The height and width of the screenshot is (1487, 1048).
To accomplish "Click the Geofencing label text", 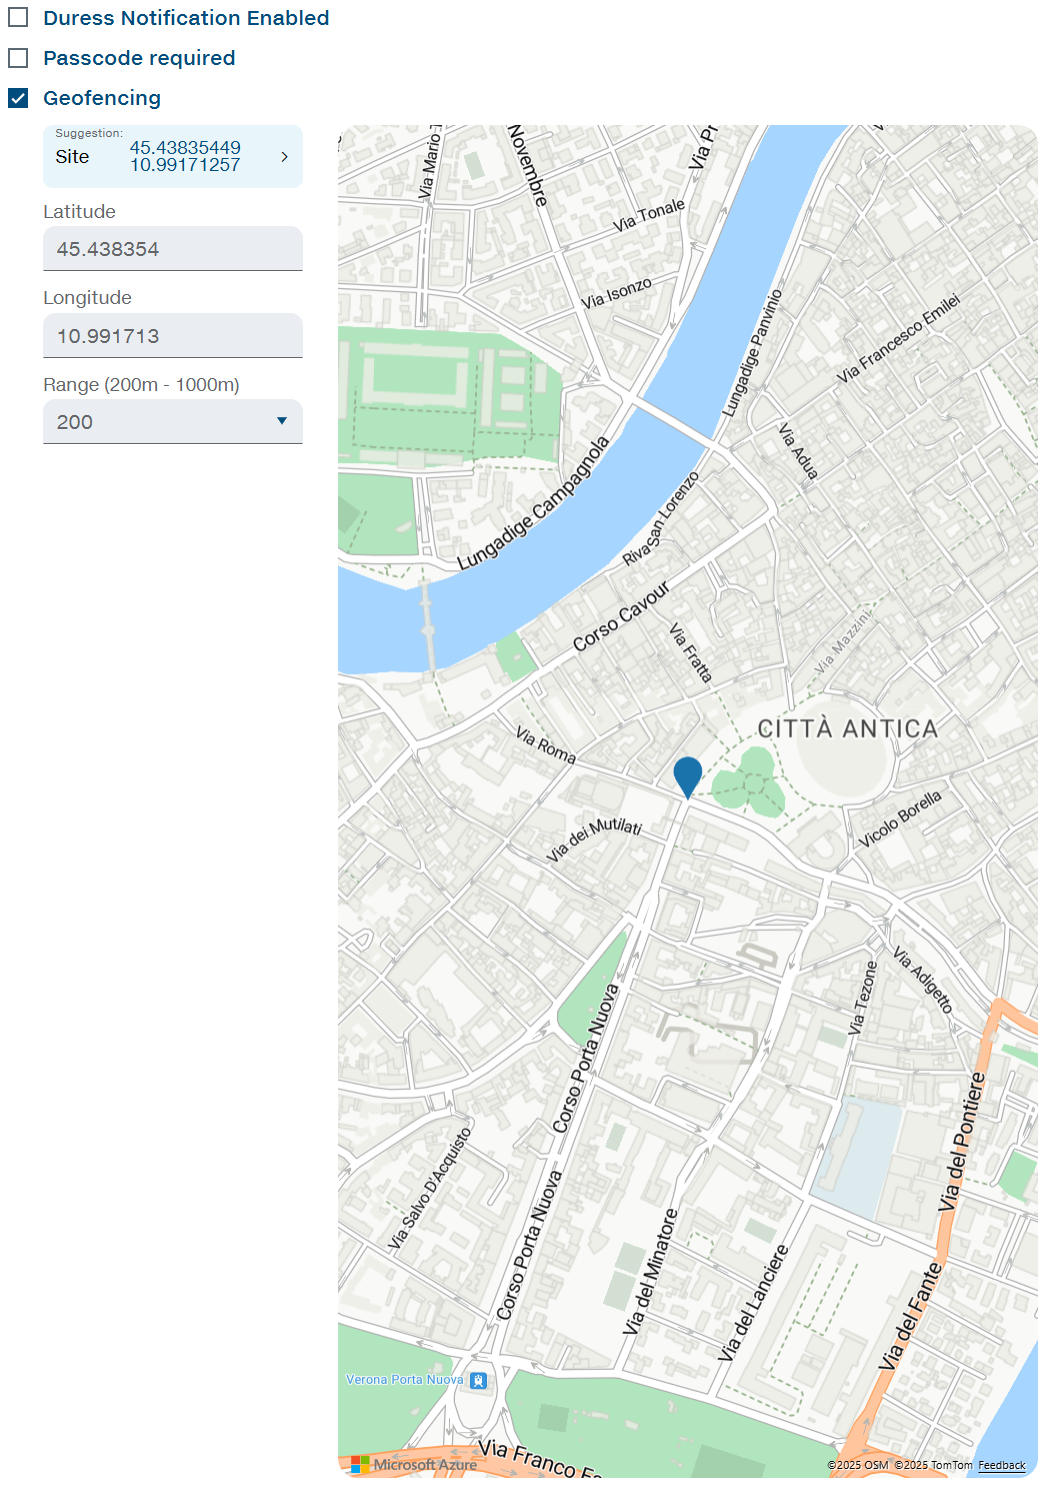I will point(102,98).
